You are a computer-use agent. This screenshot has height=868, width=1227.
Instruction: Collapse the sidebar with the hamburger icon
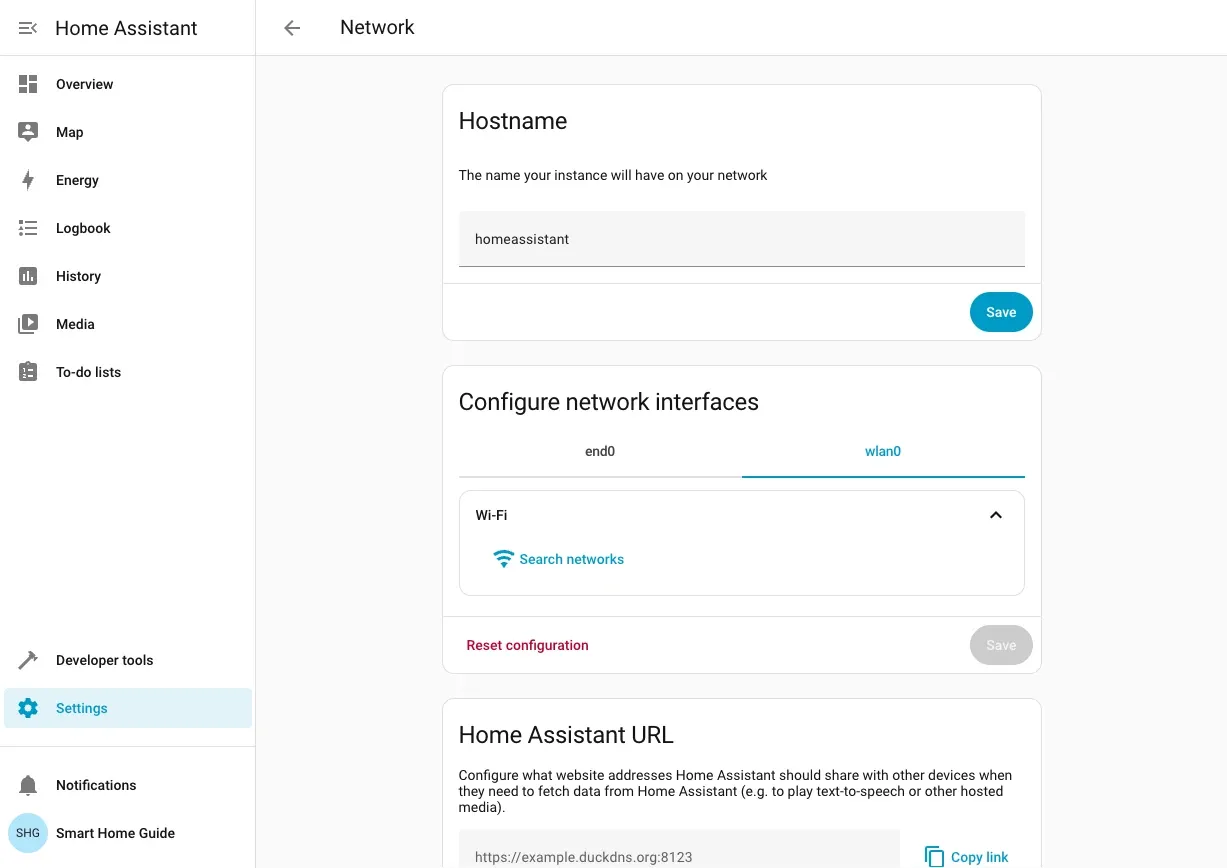click(x=28, y=28)
